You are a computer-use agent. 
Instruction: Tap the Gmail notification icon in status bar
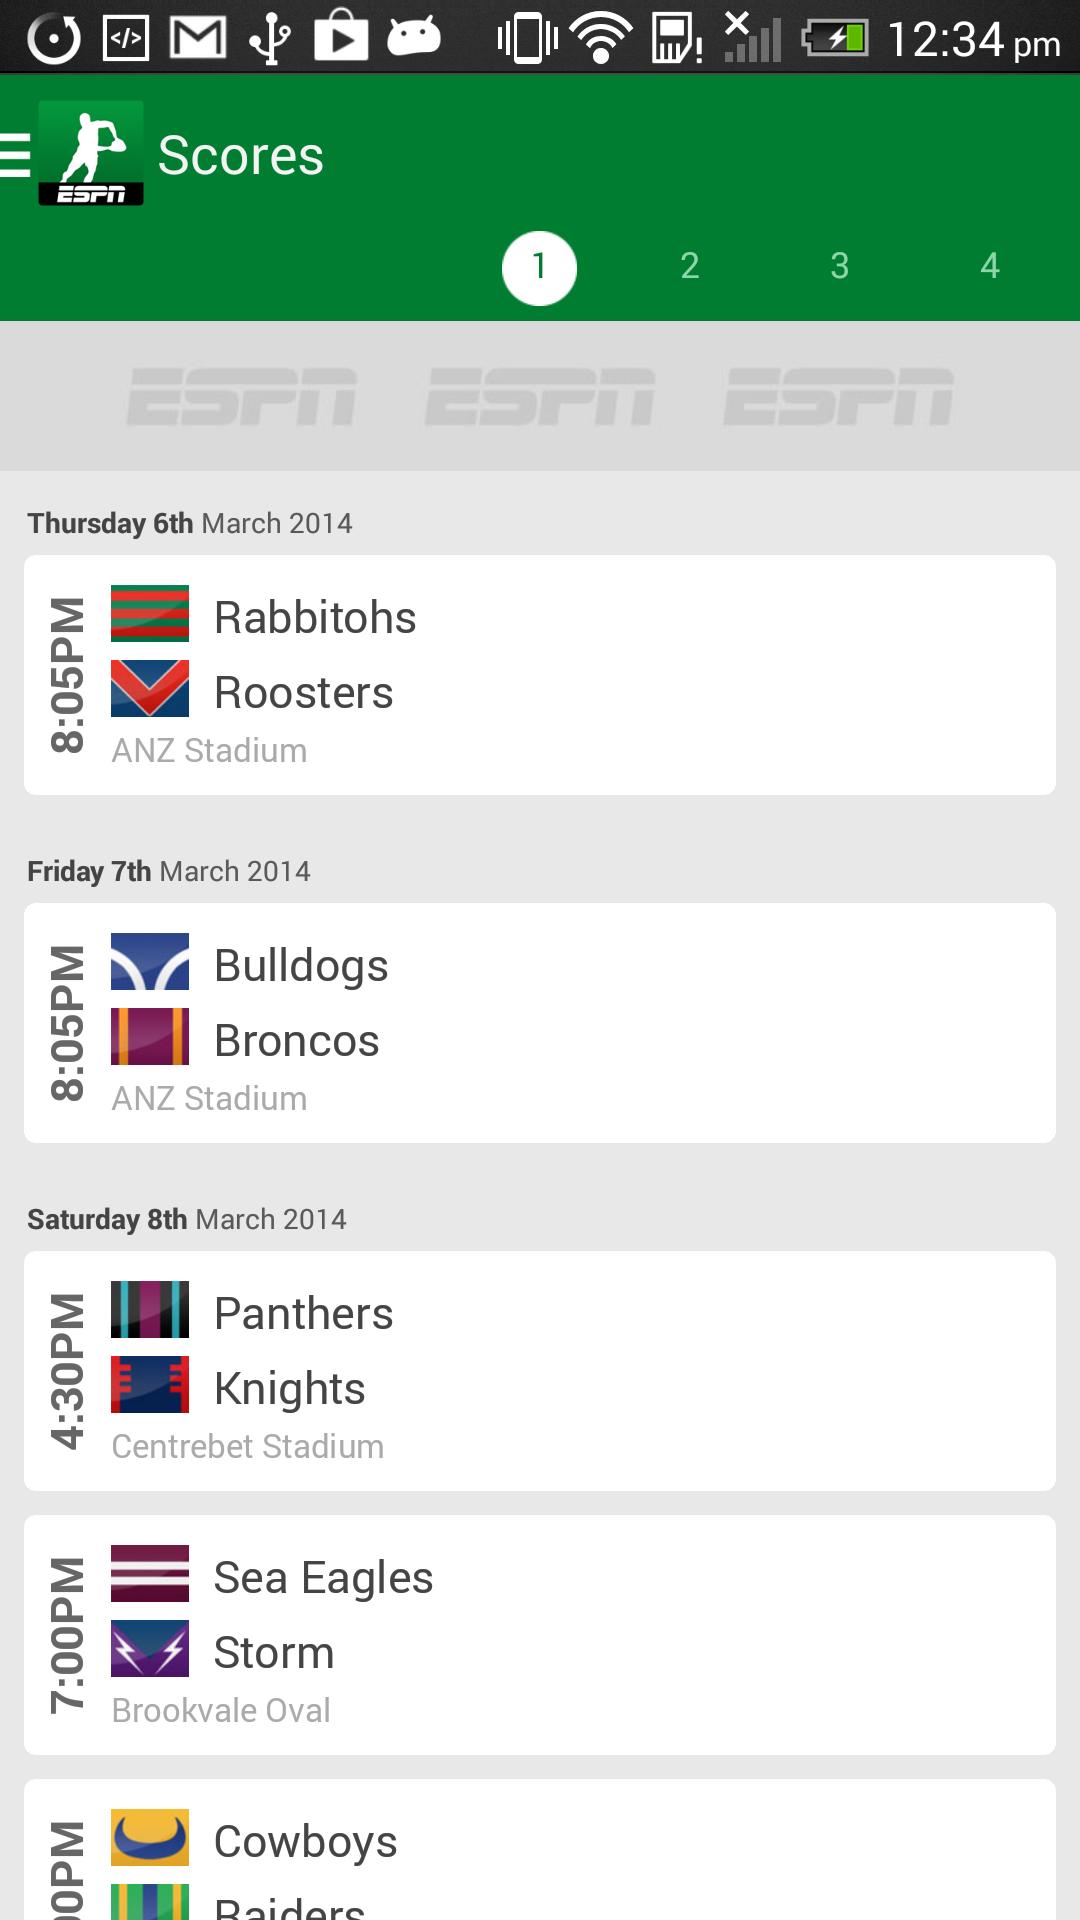[198, 38]
